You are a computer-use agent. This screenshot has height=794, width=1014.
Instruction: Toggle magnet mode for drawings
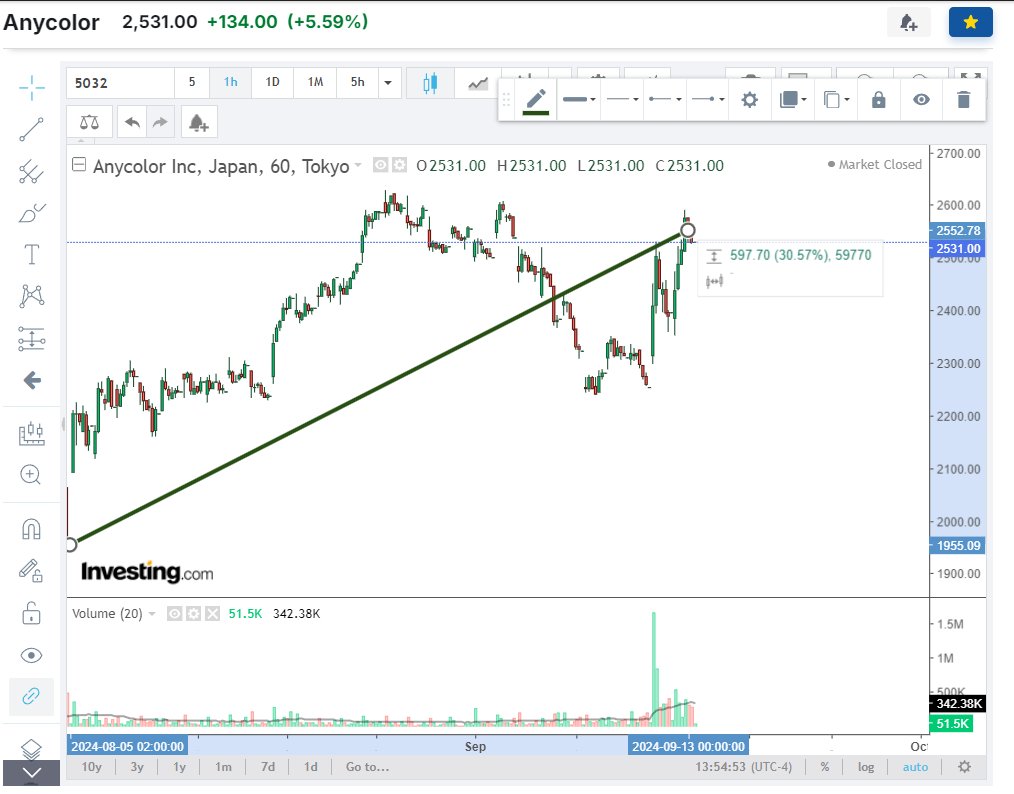(31, 529)
